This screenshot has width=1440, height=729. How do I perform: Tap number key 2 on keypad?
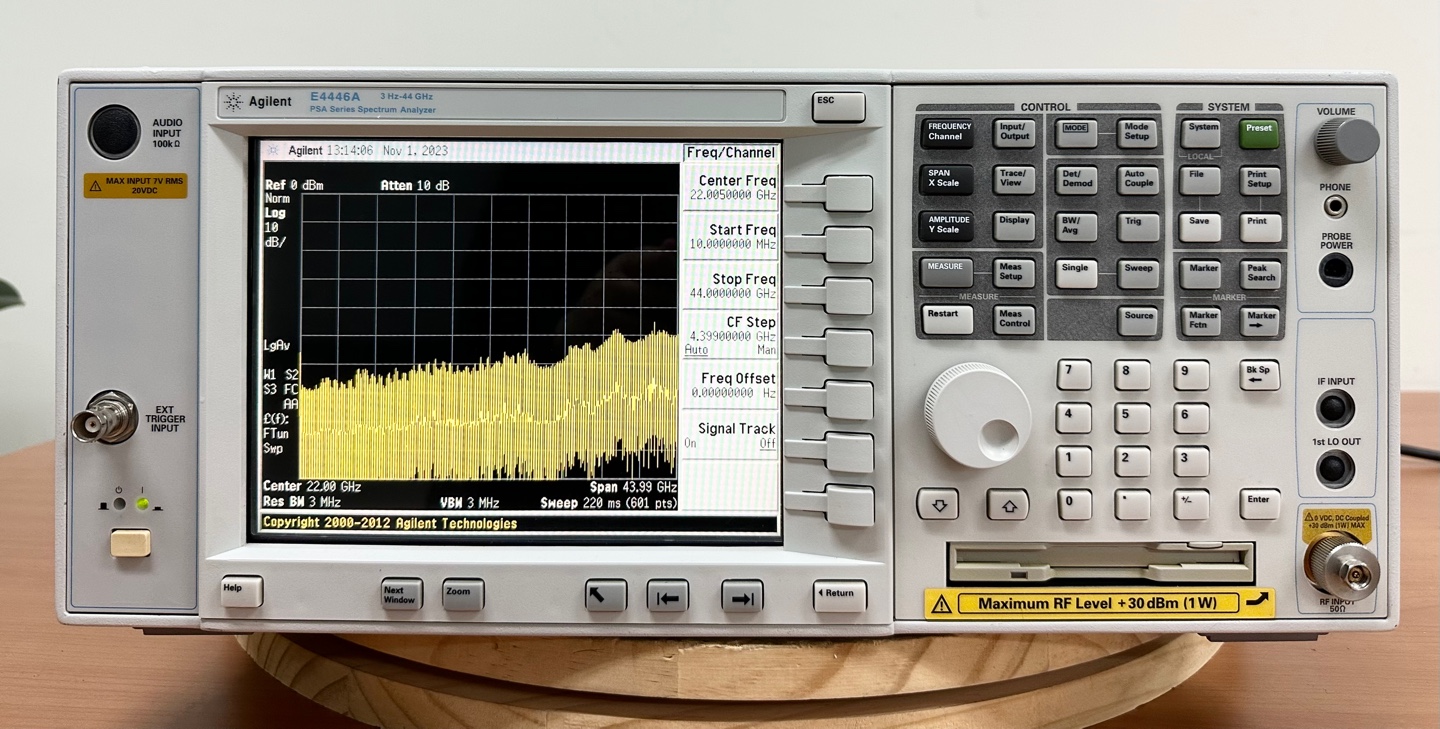1132,461
